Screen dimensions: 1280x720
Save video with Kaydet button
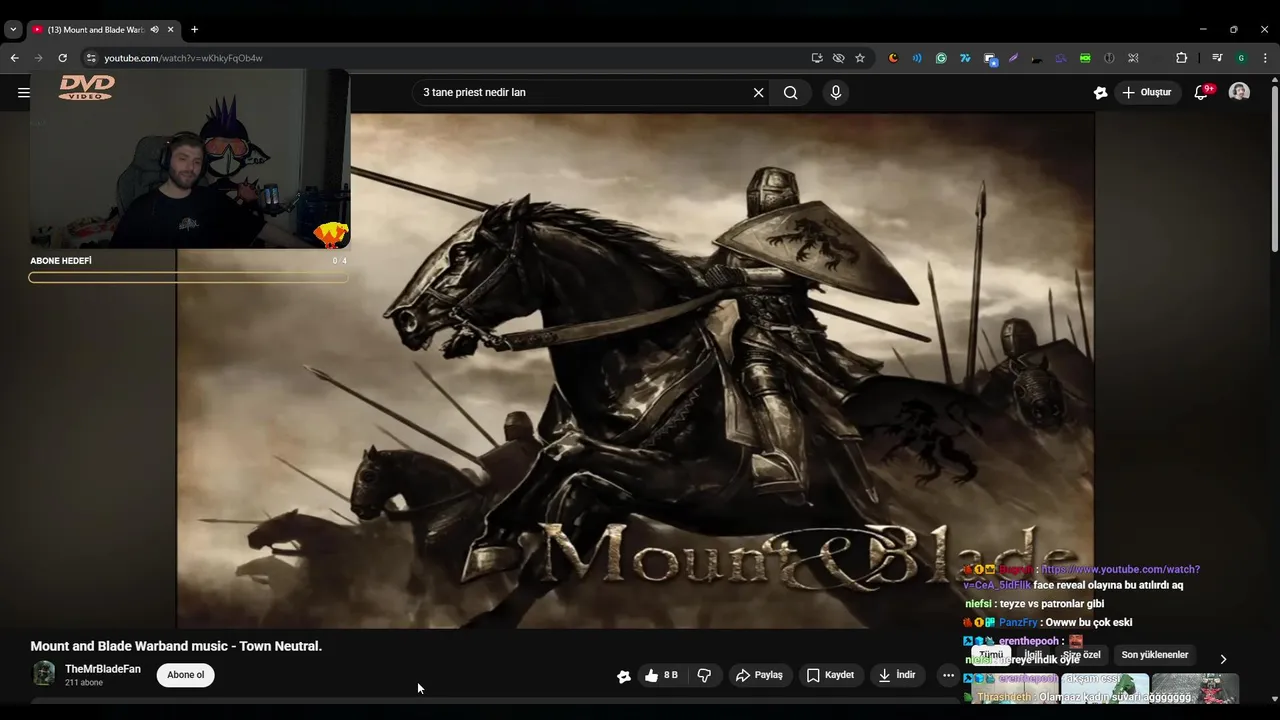(x=830, y=675)
